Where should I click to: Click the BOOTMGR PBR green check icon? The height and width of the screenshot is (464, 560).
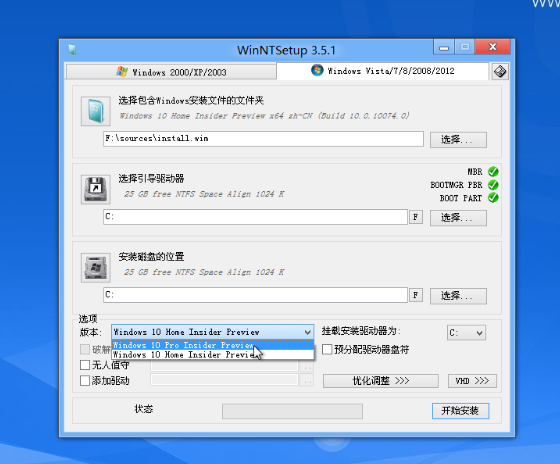[493, 185]
